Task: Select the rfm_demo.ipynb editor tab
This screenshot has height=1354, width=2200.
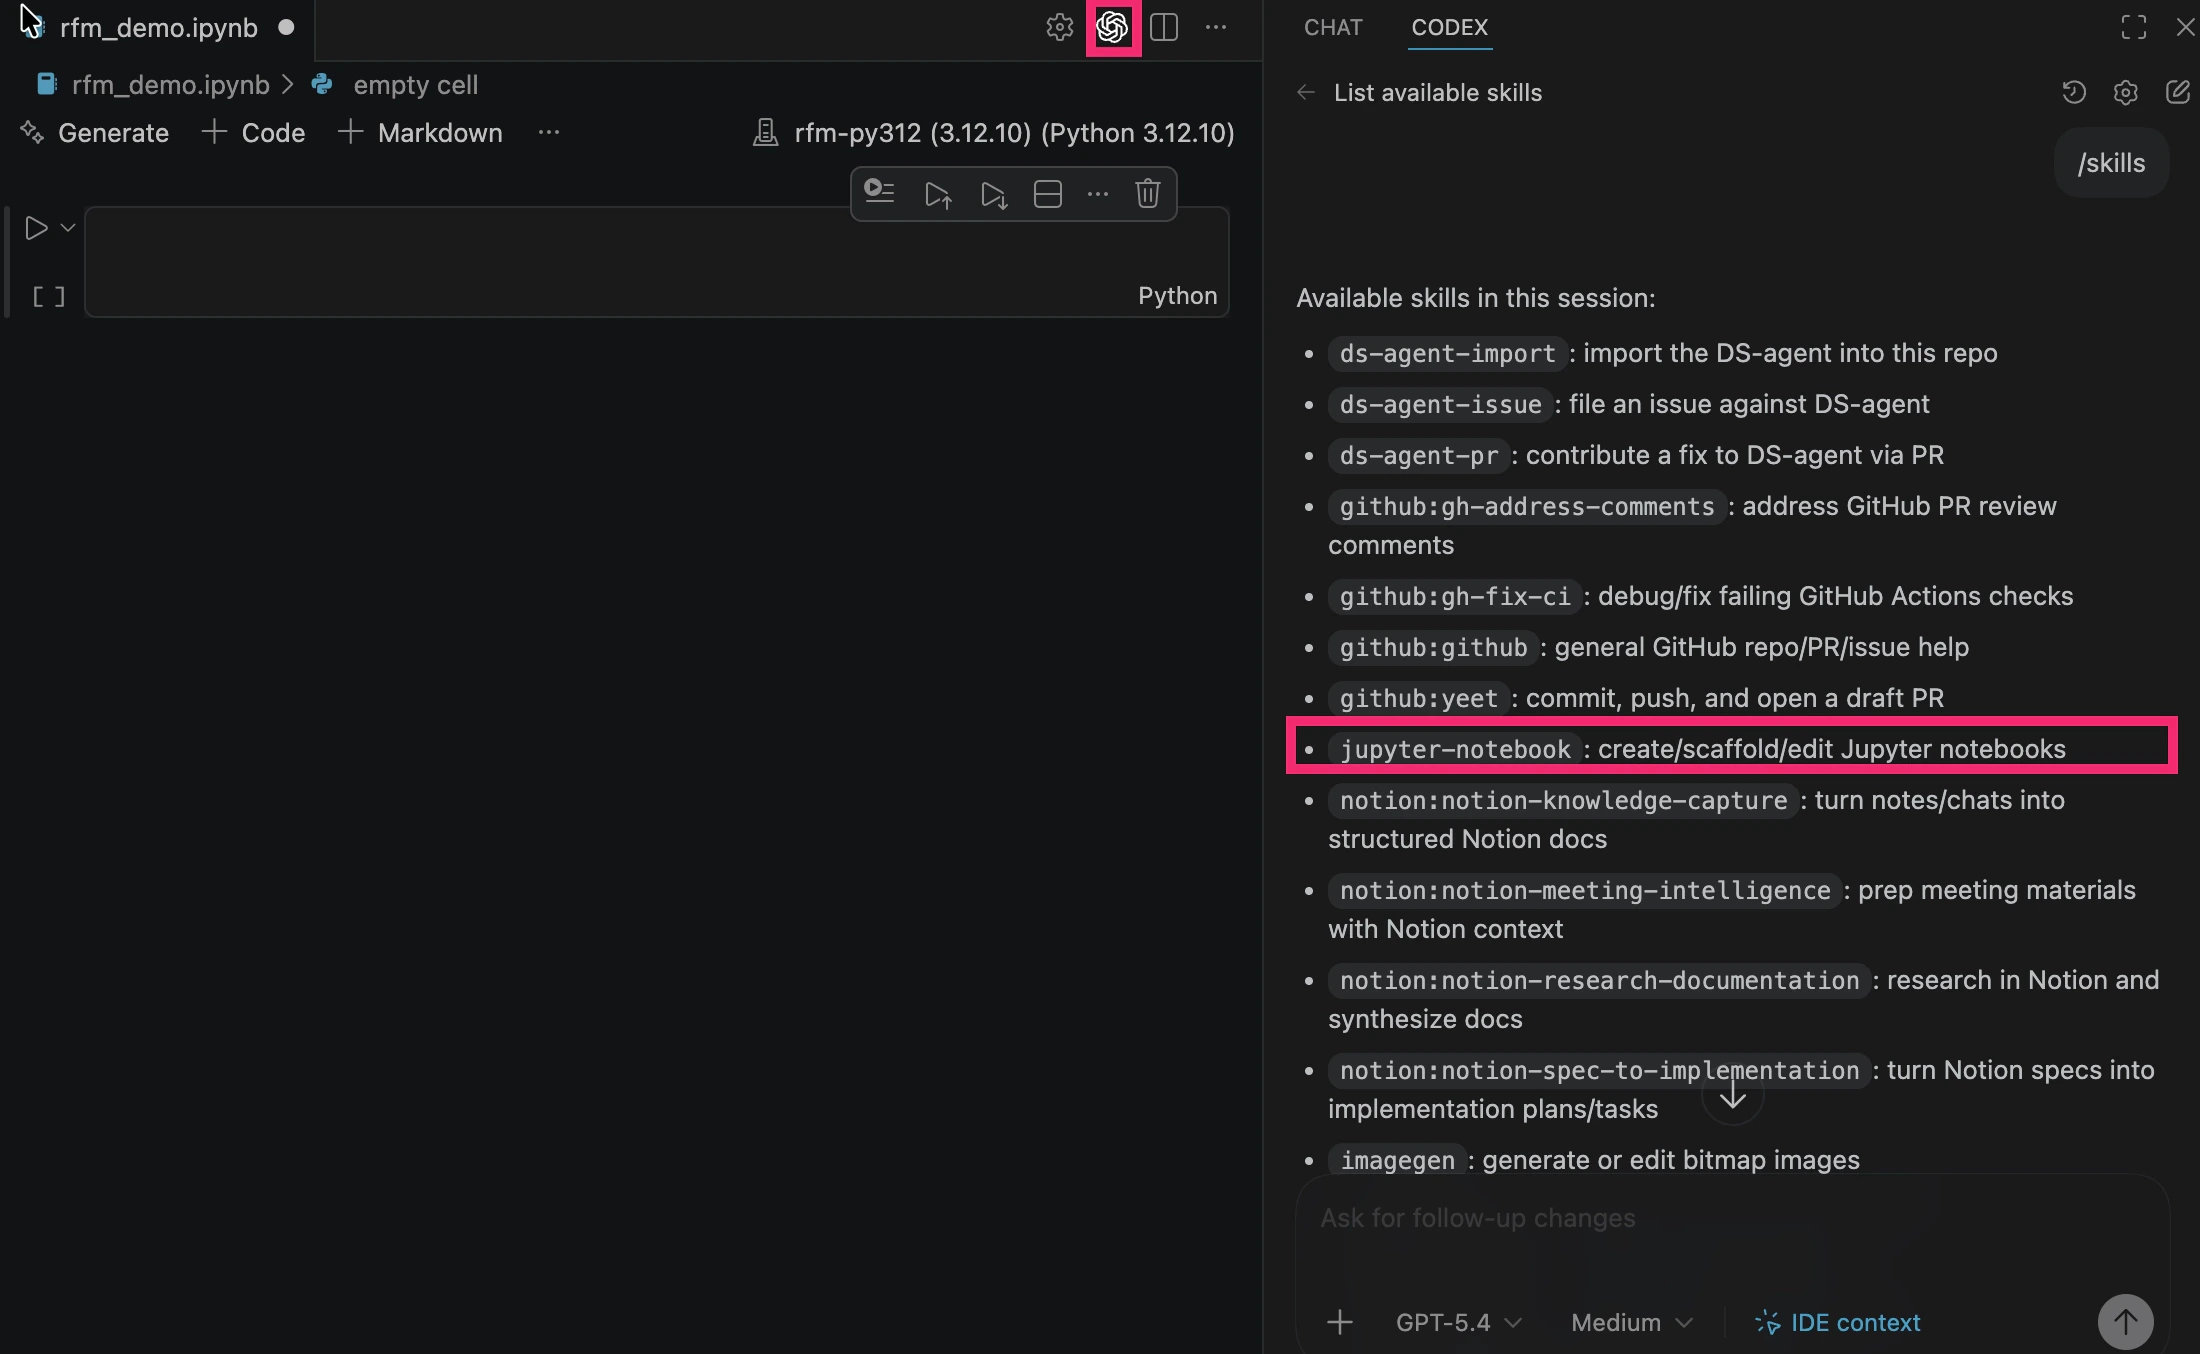Action: pyautogui.click(x=158, y=28)
